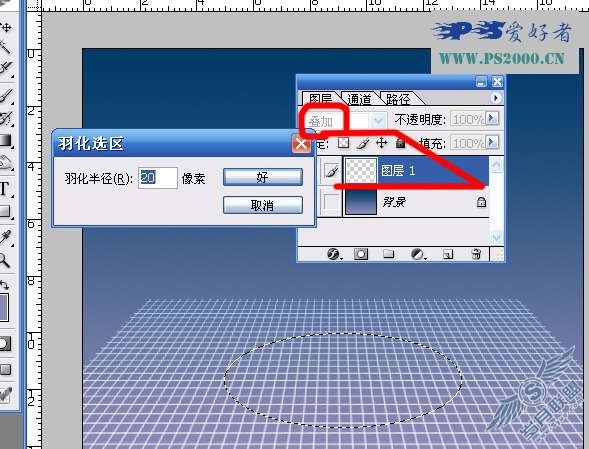Click layers list scroll down arrow

click(497, 237)
